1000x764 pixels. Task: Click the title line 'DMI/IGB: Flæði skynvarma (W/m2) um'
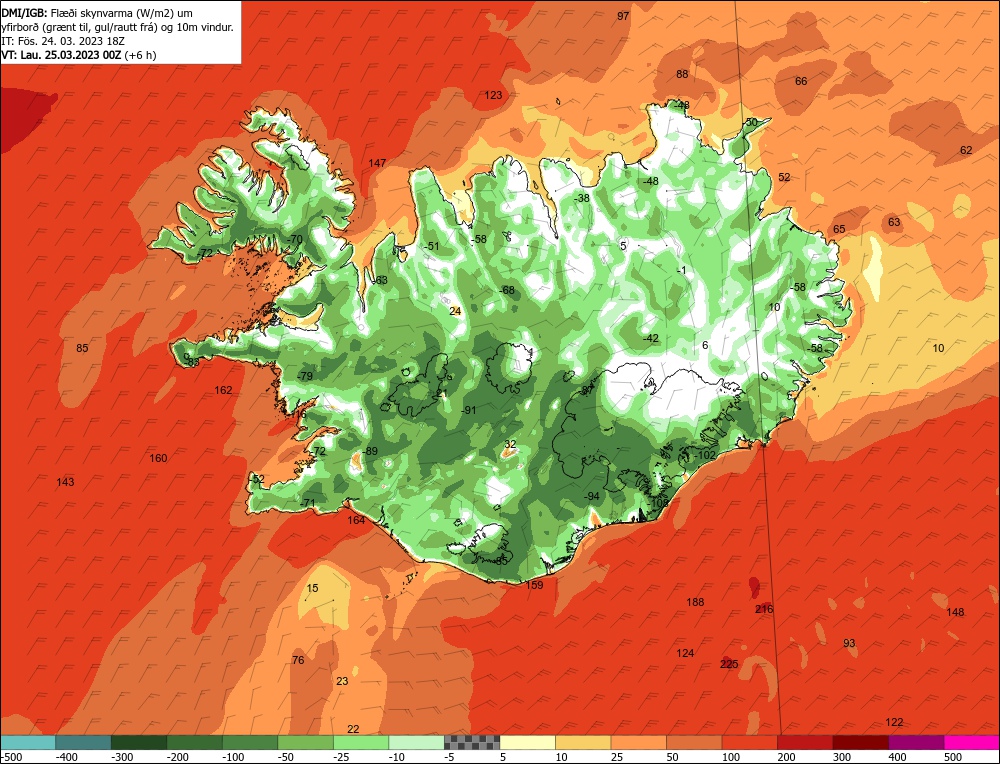click(x=97, y=13)
